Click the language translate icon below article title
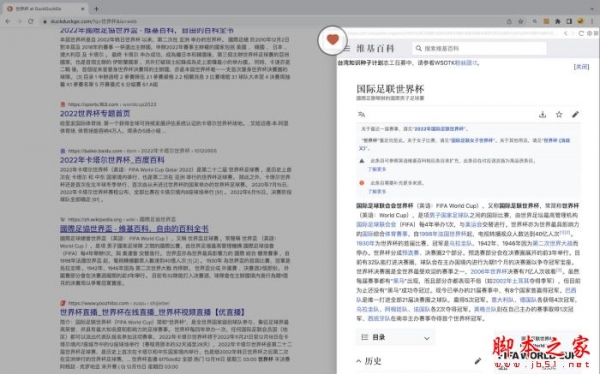 point(361,114)
